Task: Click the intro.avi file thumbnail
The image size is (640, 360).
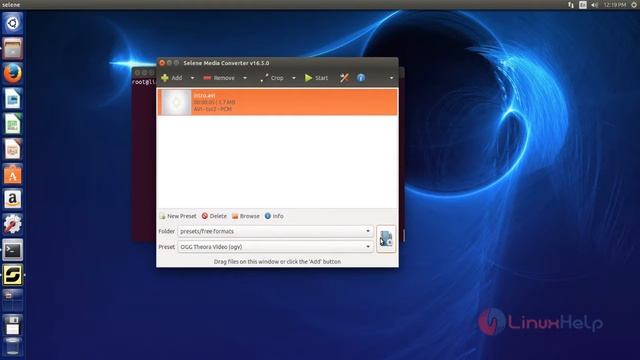Action: [x=176, y=102]
